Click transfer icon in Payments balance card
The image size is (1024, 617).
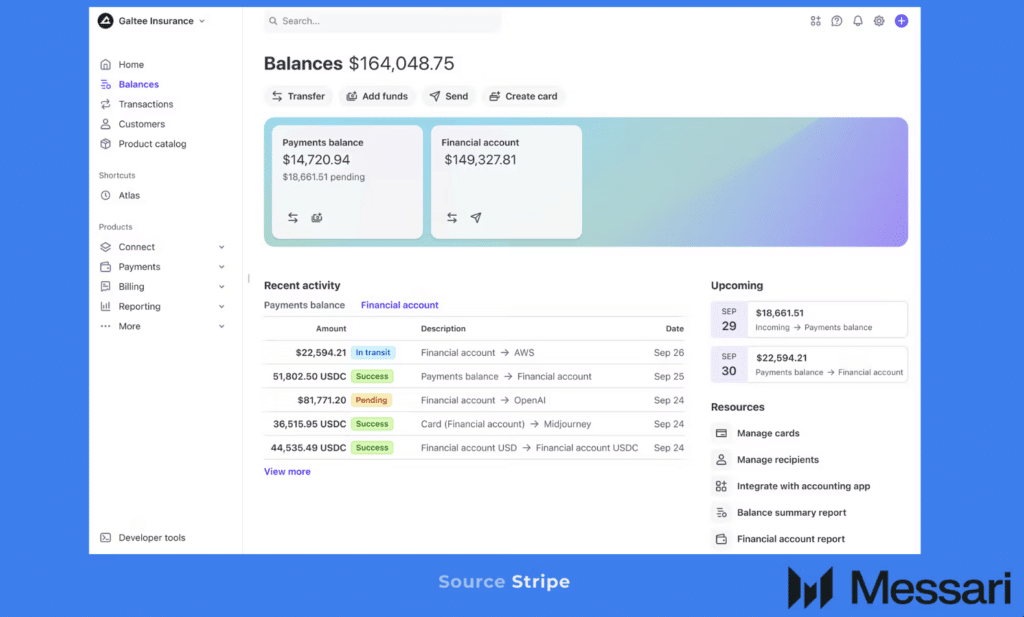[x=293, y=217]
